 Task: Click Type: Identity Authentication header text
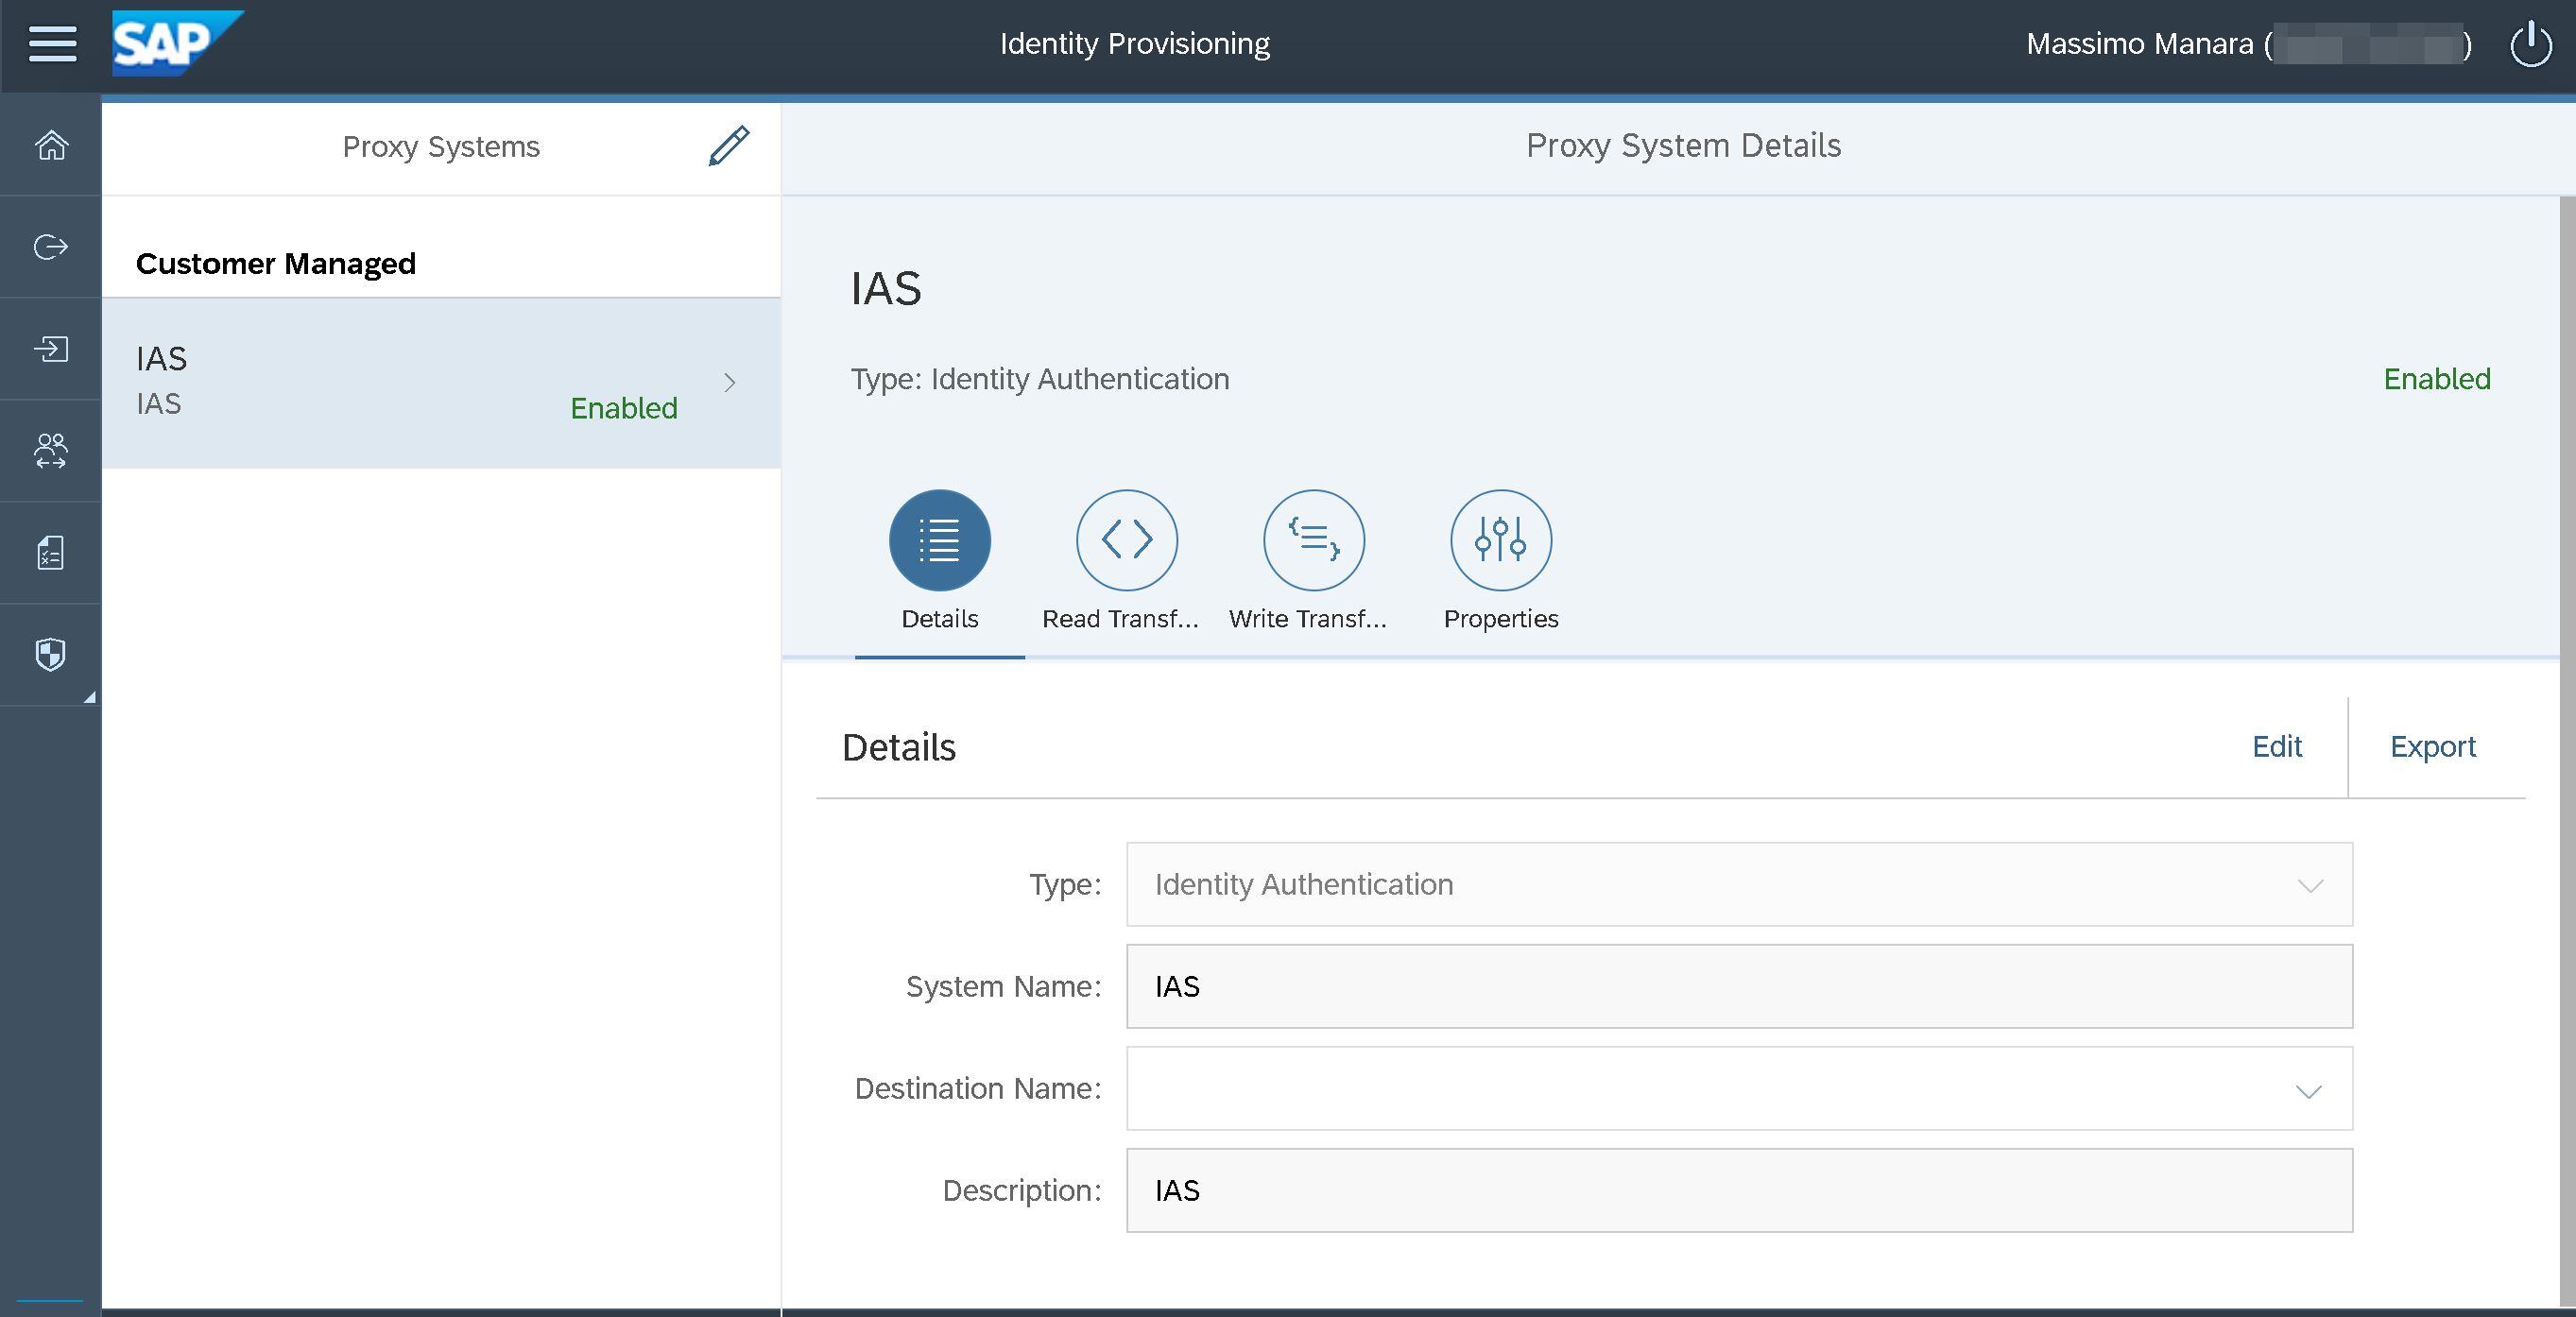pos(1040,379)
